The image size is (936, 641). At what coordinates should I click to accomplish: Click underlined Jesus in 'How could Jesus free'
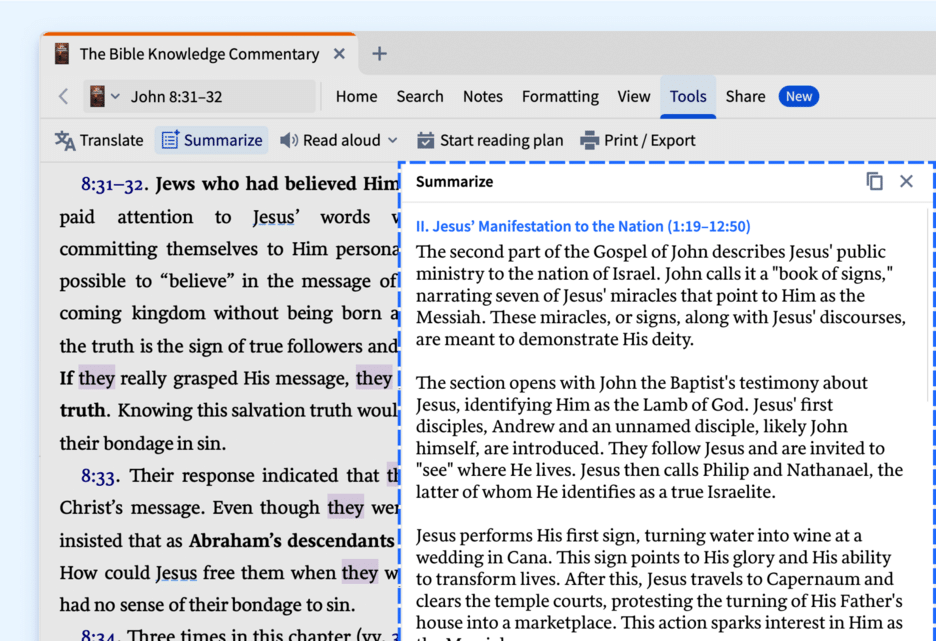pyautogui.click(x=176, y=574)
